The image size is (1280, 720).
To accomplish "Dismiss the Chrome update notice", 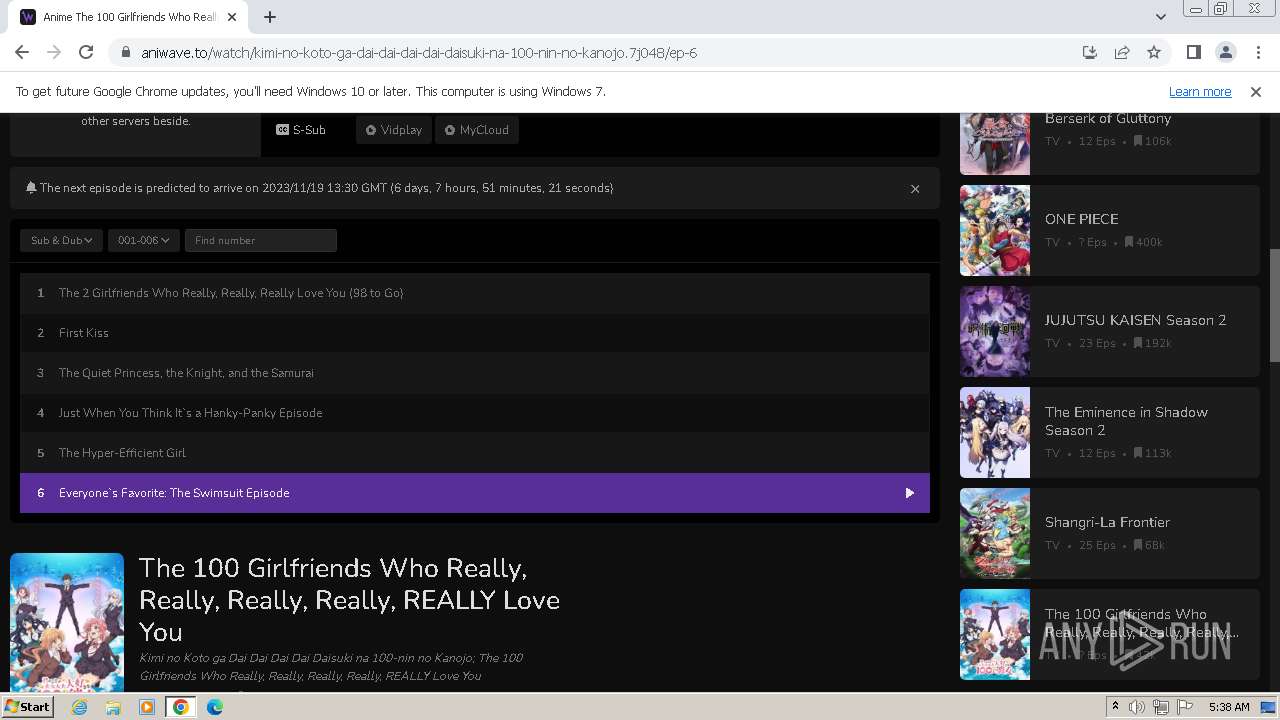I will click(x=1256, y=91).
